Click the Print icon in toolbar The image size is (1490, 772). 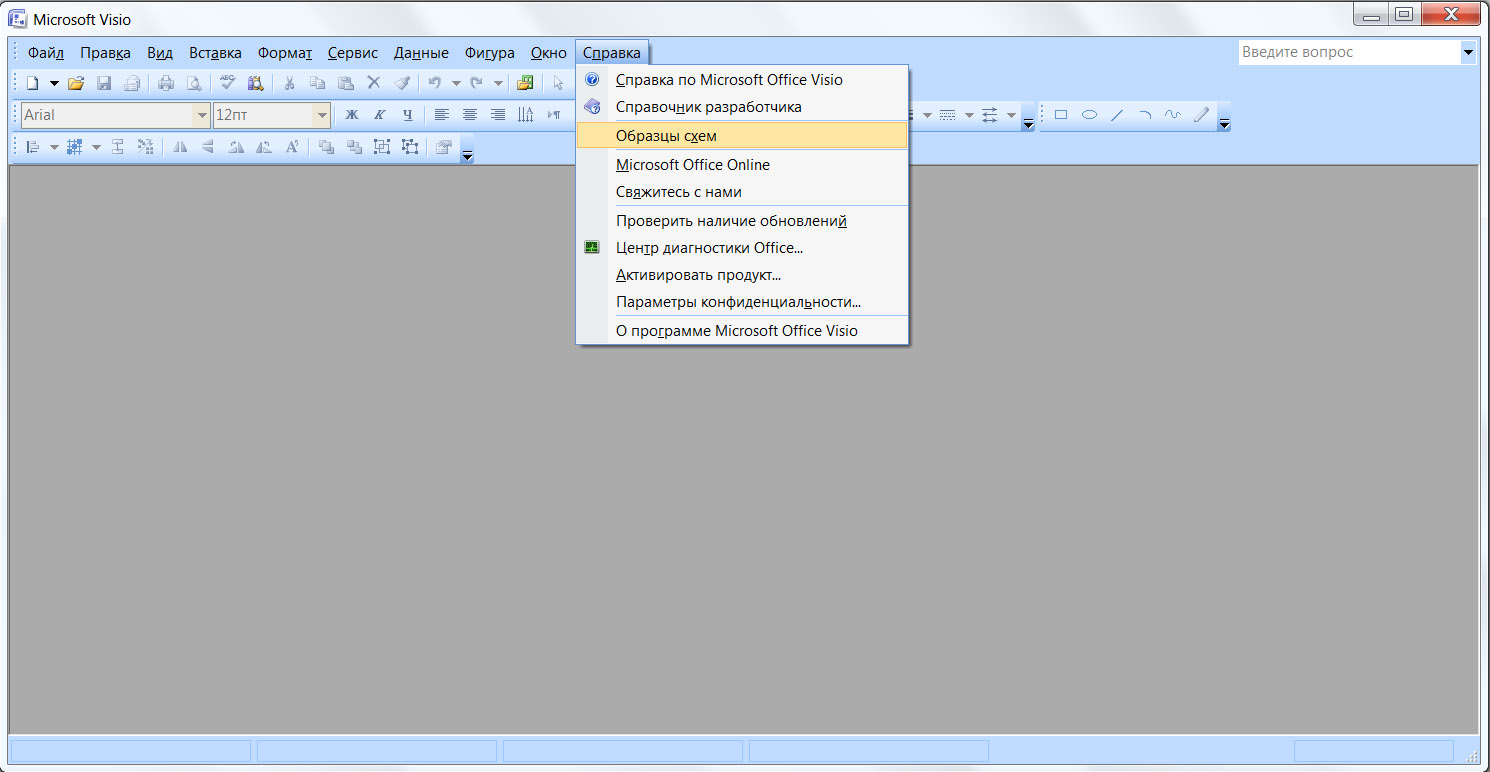tap(166, 83)
